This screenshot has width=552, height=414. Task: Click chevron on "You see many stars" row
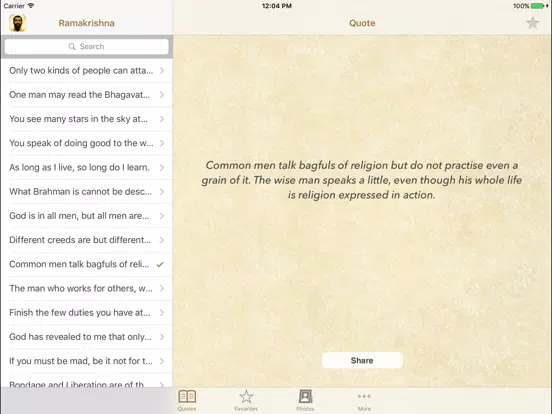(x=162, y=119)
